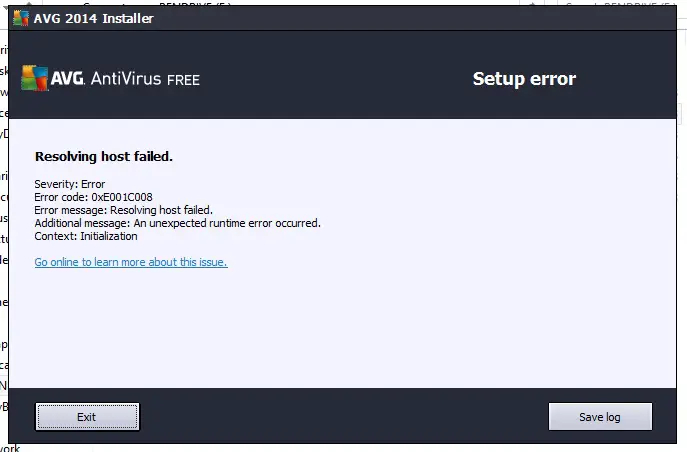Click the 'Severity: Error' line
Viewport: 687px width, 452px height.
[70, 184]
